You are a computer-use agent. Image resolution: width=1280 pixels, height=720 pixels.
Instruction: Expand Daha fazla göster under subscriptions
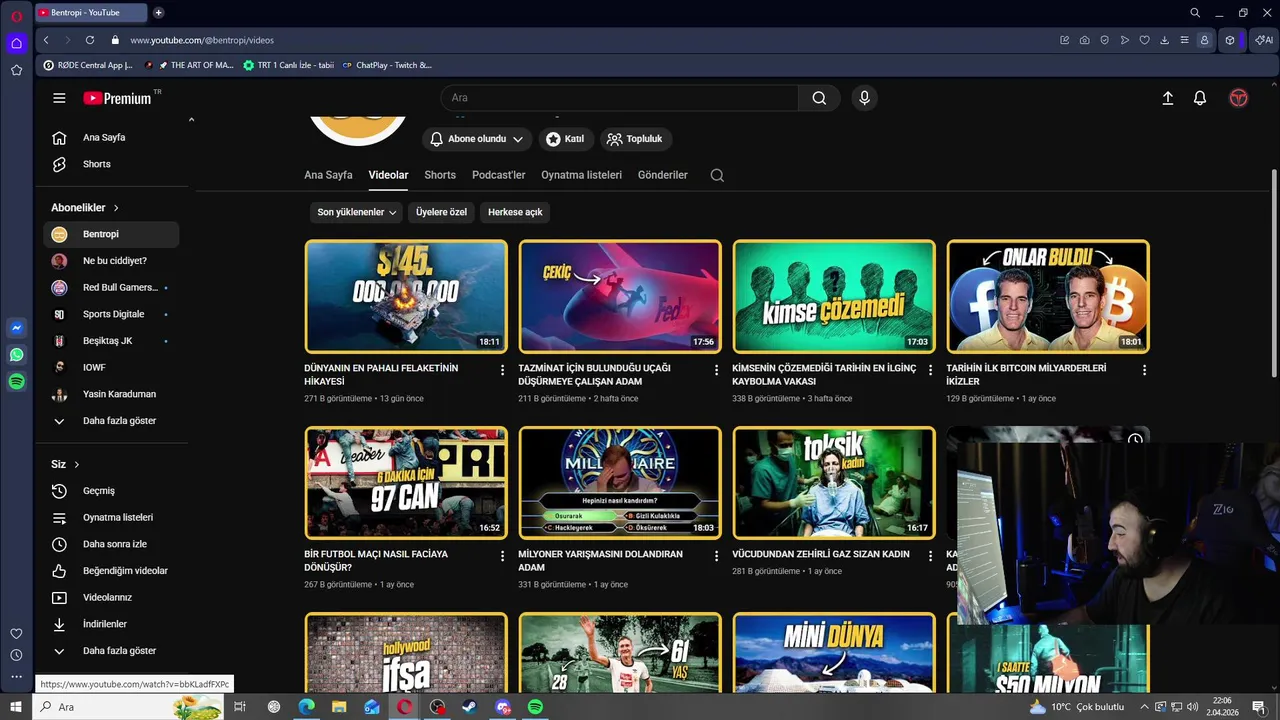pyautogui.click(x=110, y=421)
